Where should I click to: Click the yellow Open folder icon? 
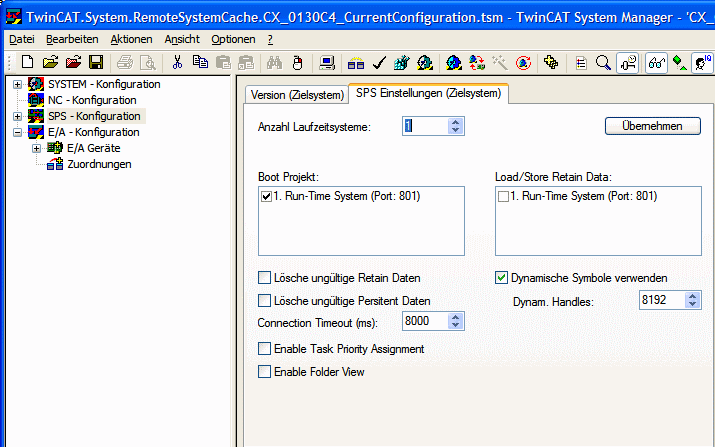tap(50, 62)
